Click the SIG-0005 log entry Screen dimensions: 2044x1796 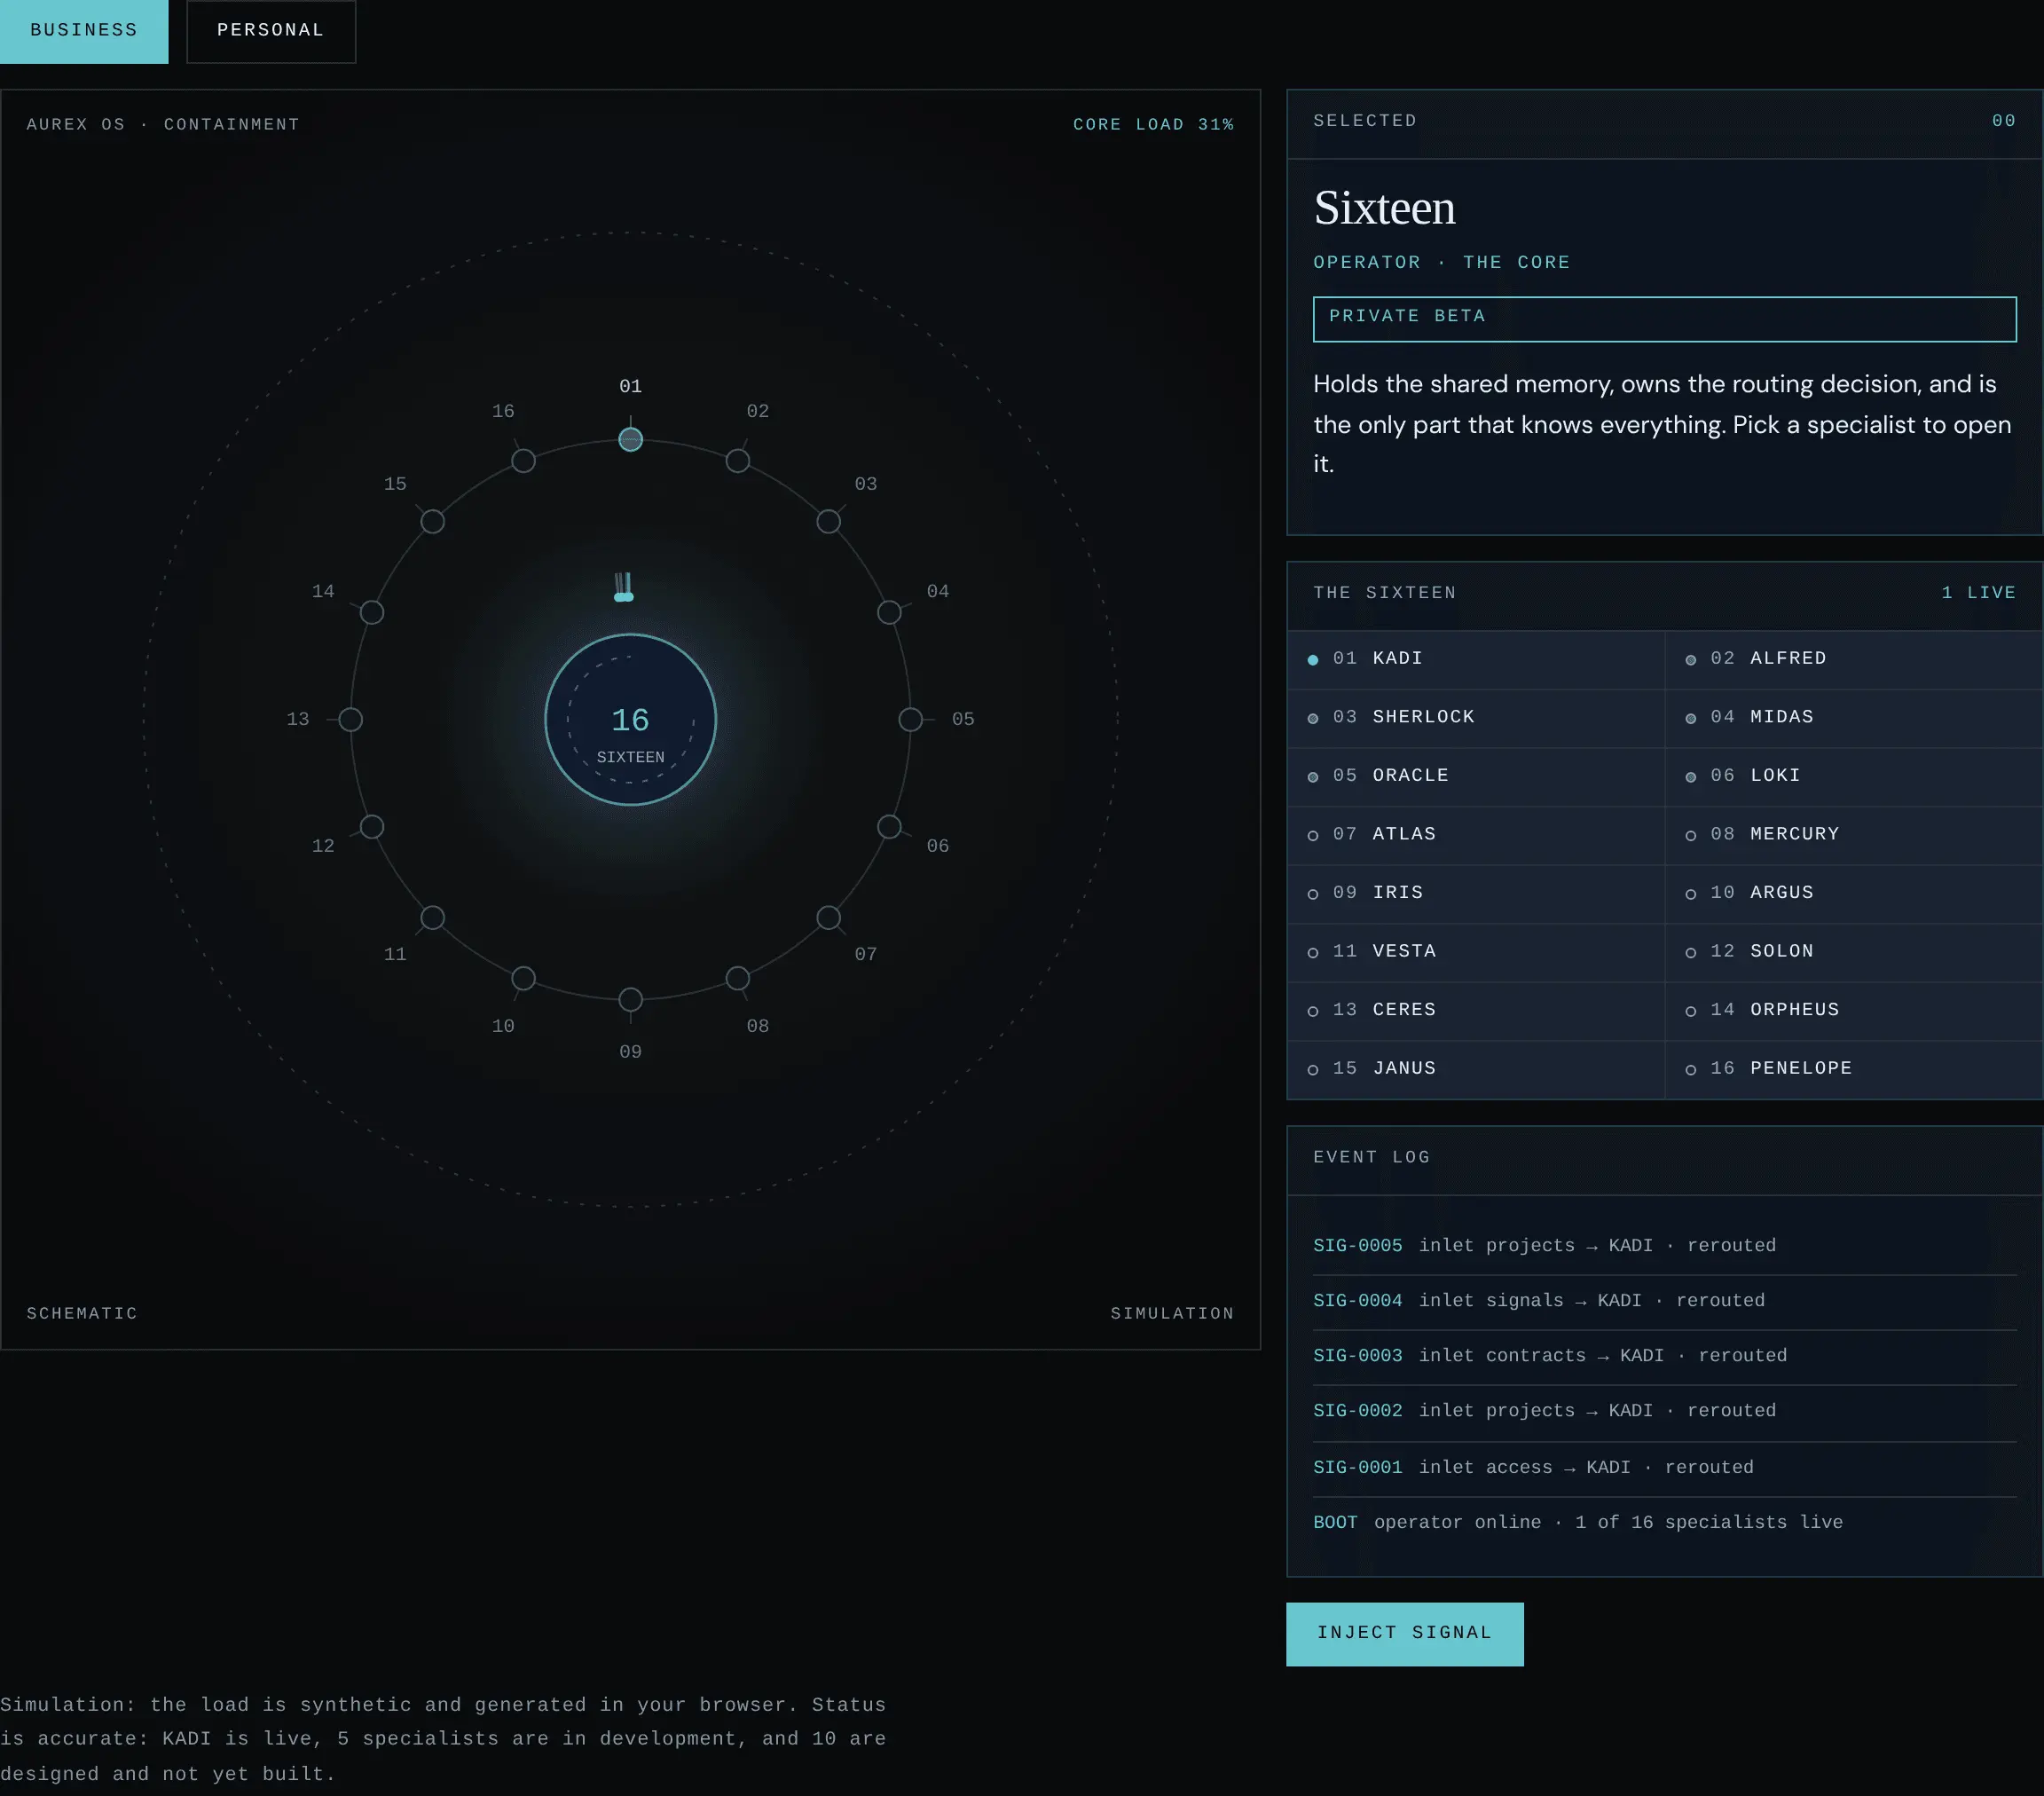1664,1246
